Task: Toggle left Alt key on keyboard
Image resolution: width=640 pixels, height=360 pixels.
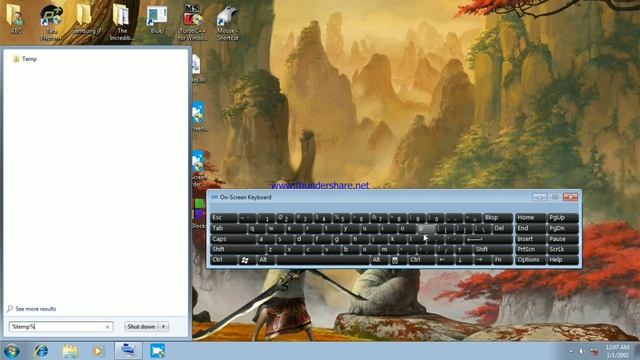Action: click(266, 260)
